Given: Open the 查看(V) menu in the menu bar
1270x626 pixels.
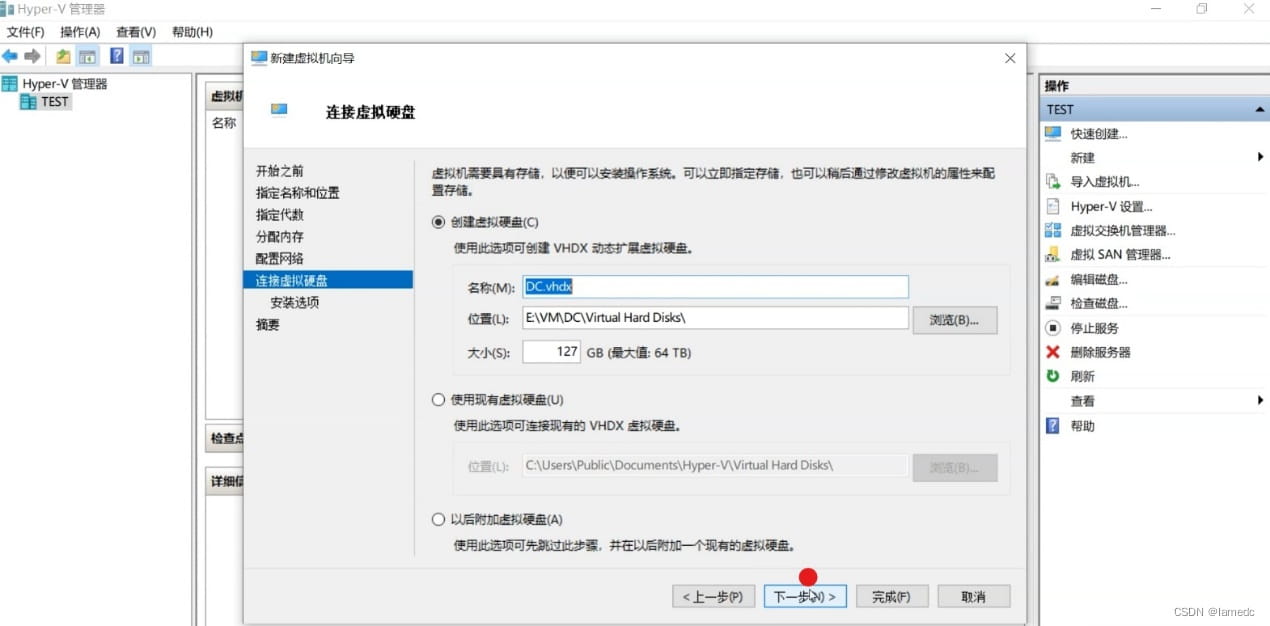Looking at the screenshot, I should [136, 32].
